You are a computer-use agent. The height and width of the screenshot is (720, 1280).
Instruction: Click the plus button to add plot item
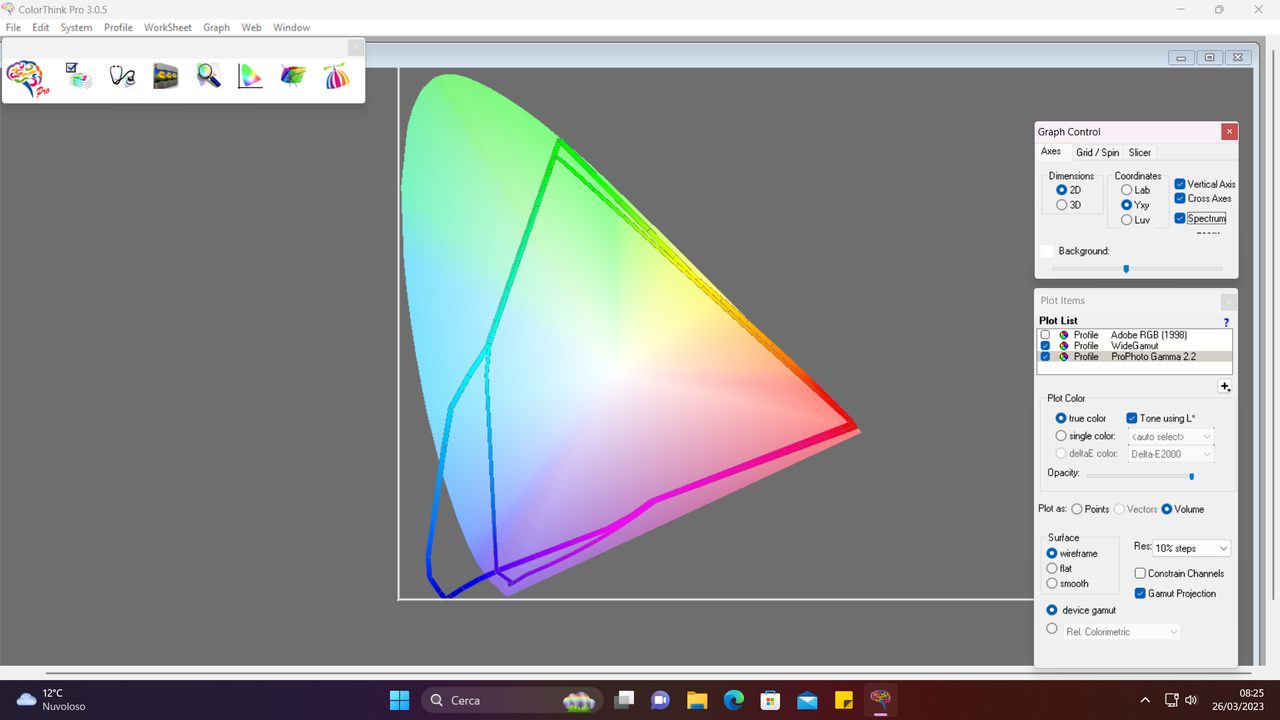1225,387
